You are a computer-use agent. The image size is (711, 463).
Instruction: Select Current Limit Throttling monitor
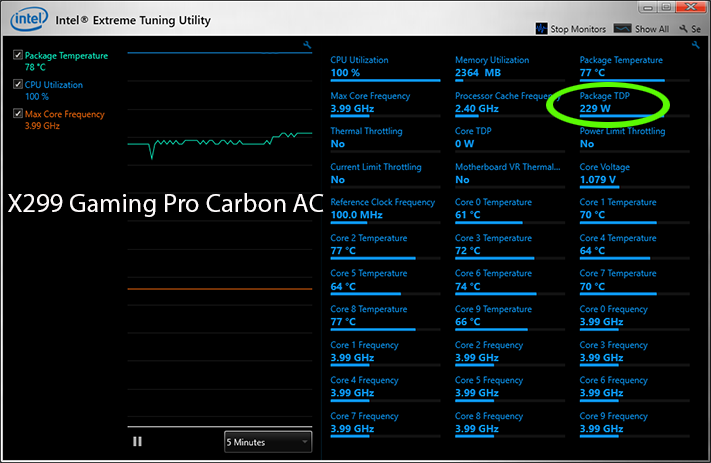(x=385, y=174)
